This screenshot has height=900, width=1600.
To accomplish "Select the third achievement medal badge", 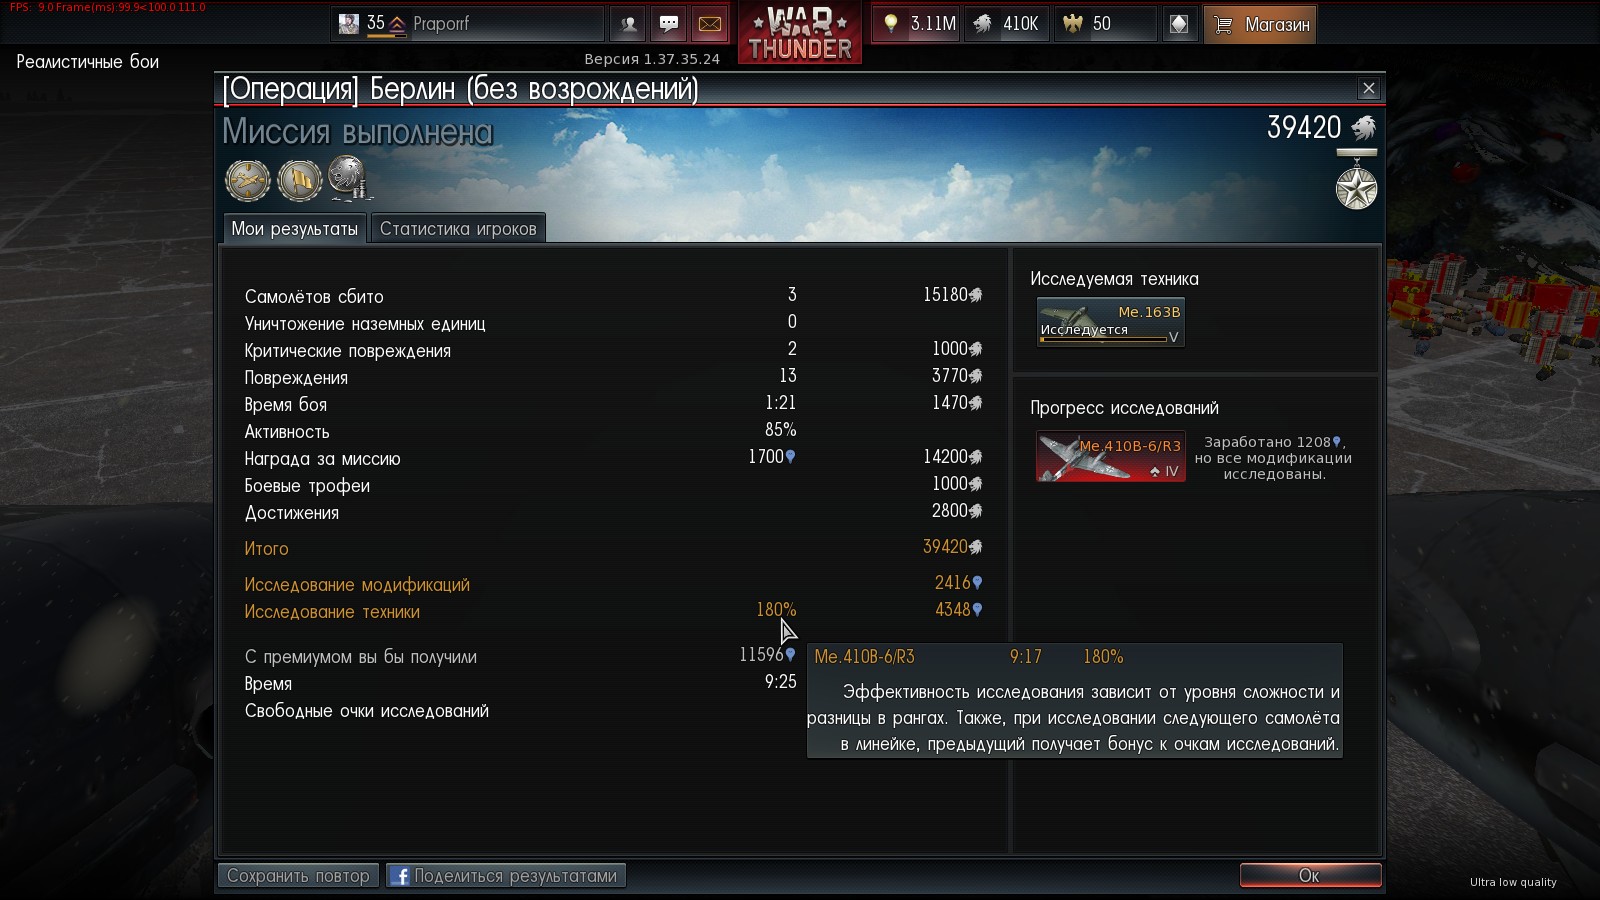I will pos(350,179).
